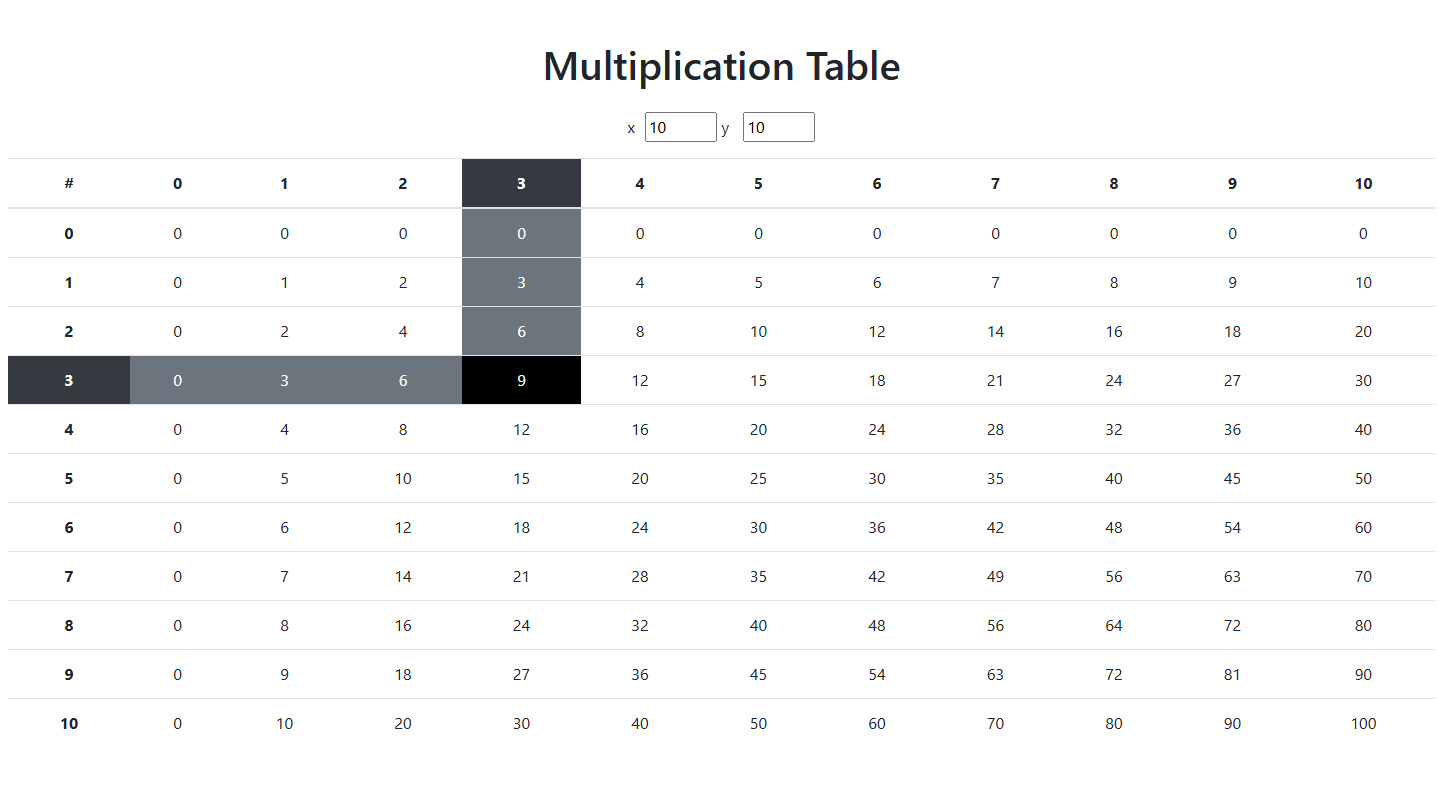Click the column header labeled 0
The image size is (1438, 788).
pos(177,183)
